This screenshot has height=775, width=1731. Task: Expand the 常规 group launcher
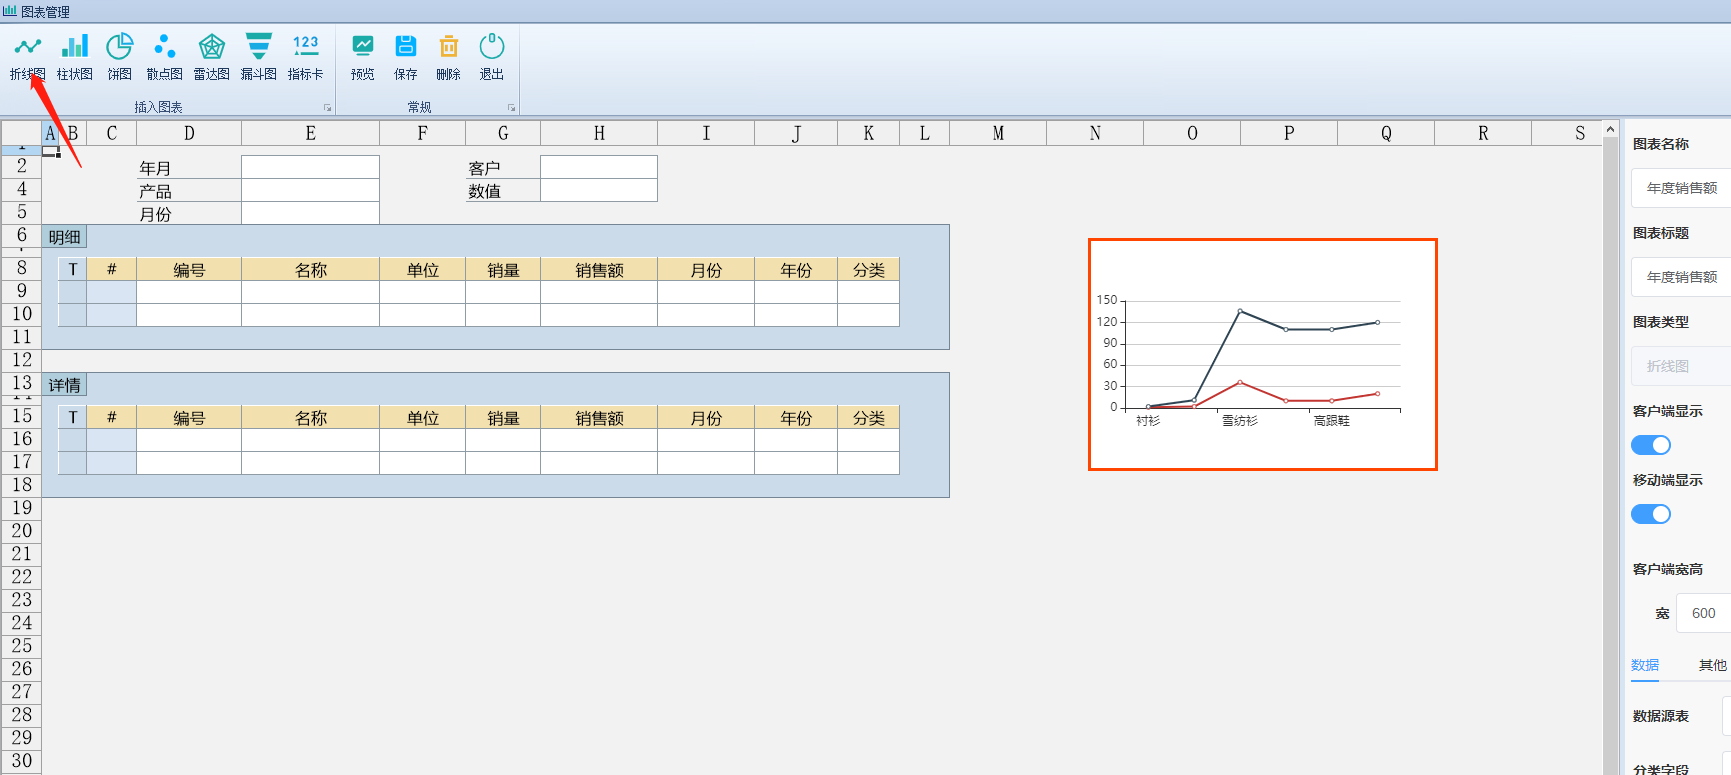coord(511,108)
